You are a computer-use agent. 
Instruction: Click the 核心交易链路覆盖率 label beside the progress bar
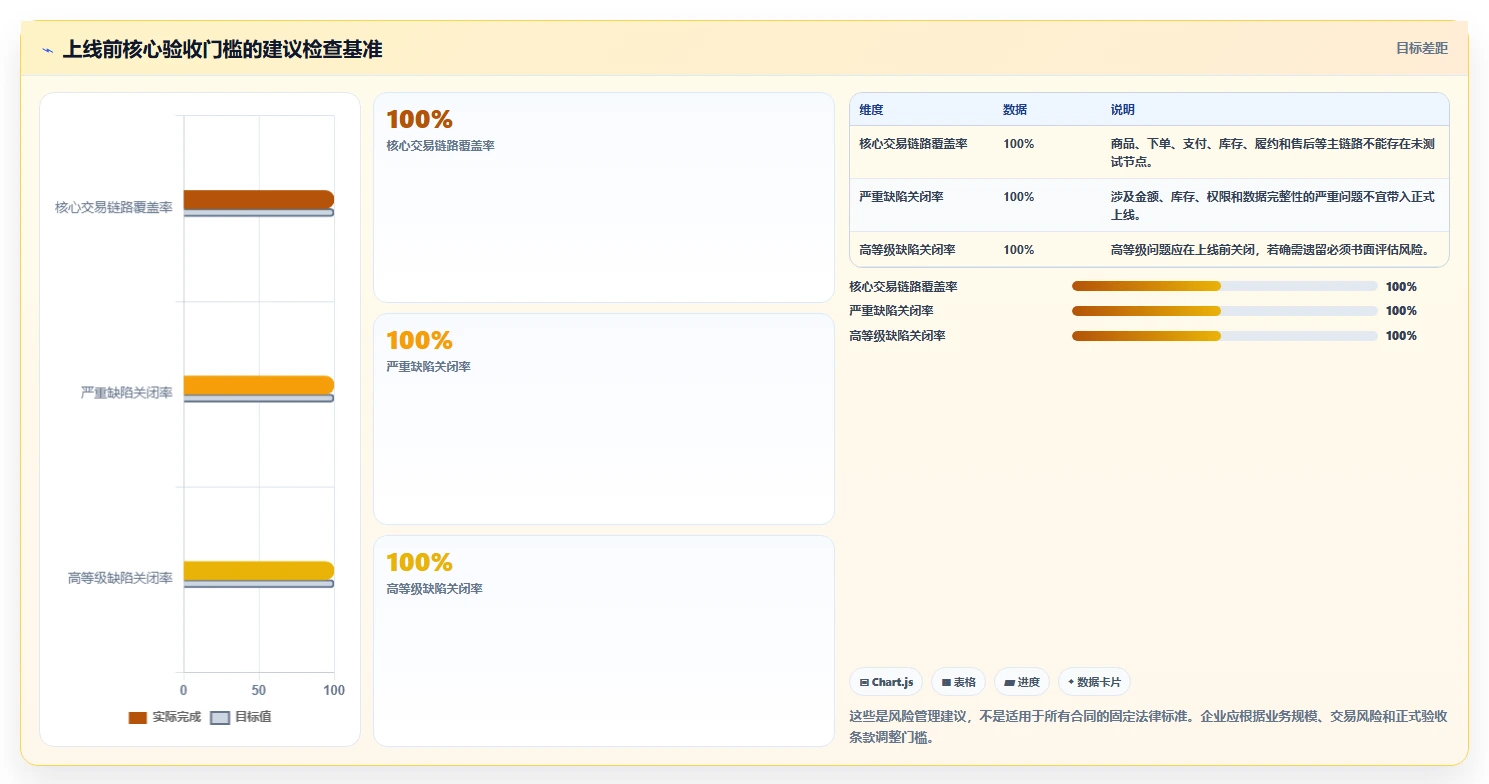[x=903, y=287]
